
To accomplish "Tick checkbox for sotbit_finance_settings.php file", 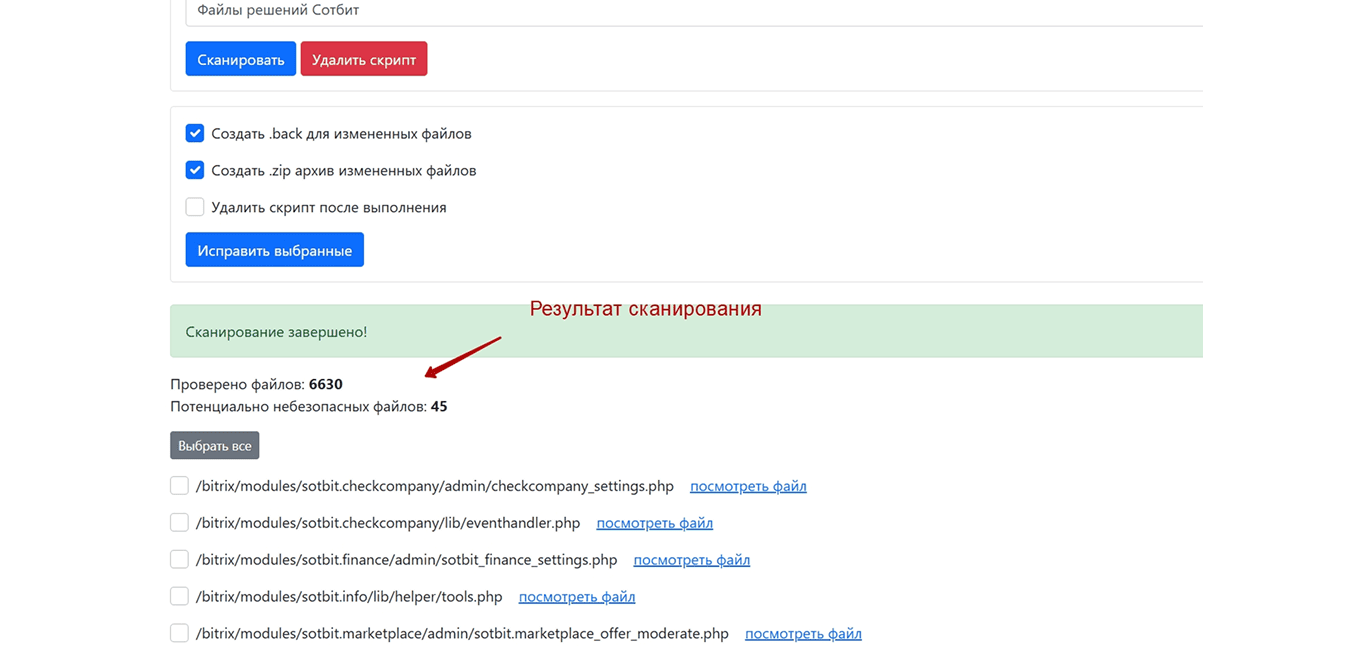I will (179, 559).
